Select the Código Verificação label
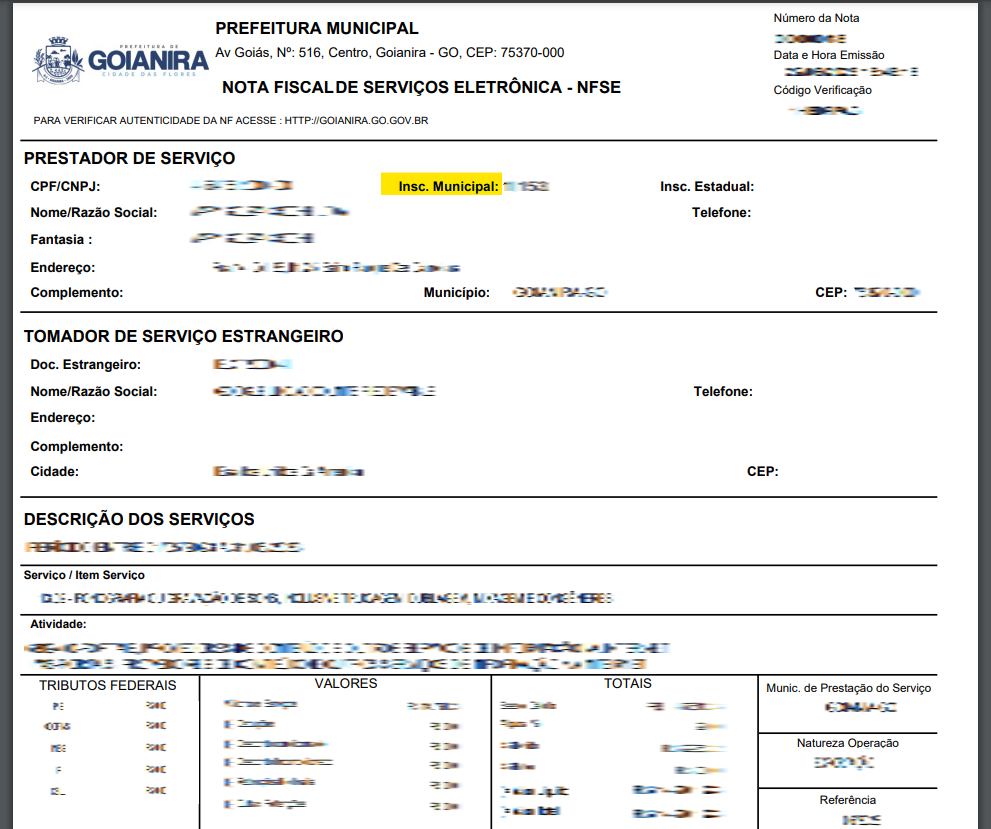Screen dimensions: 991x829 click(822, 90)
